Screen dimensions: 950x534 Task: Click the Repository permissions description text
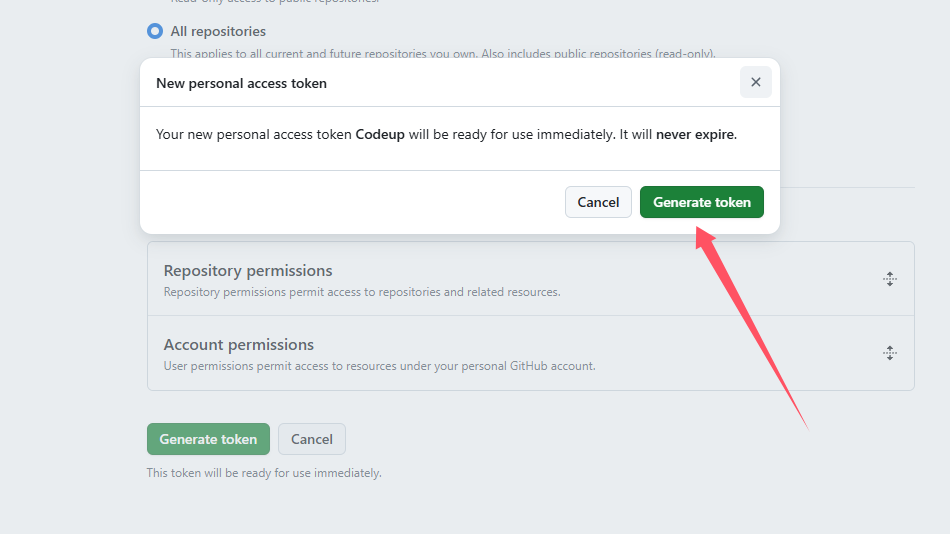coord(362,292)
